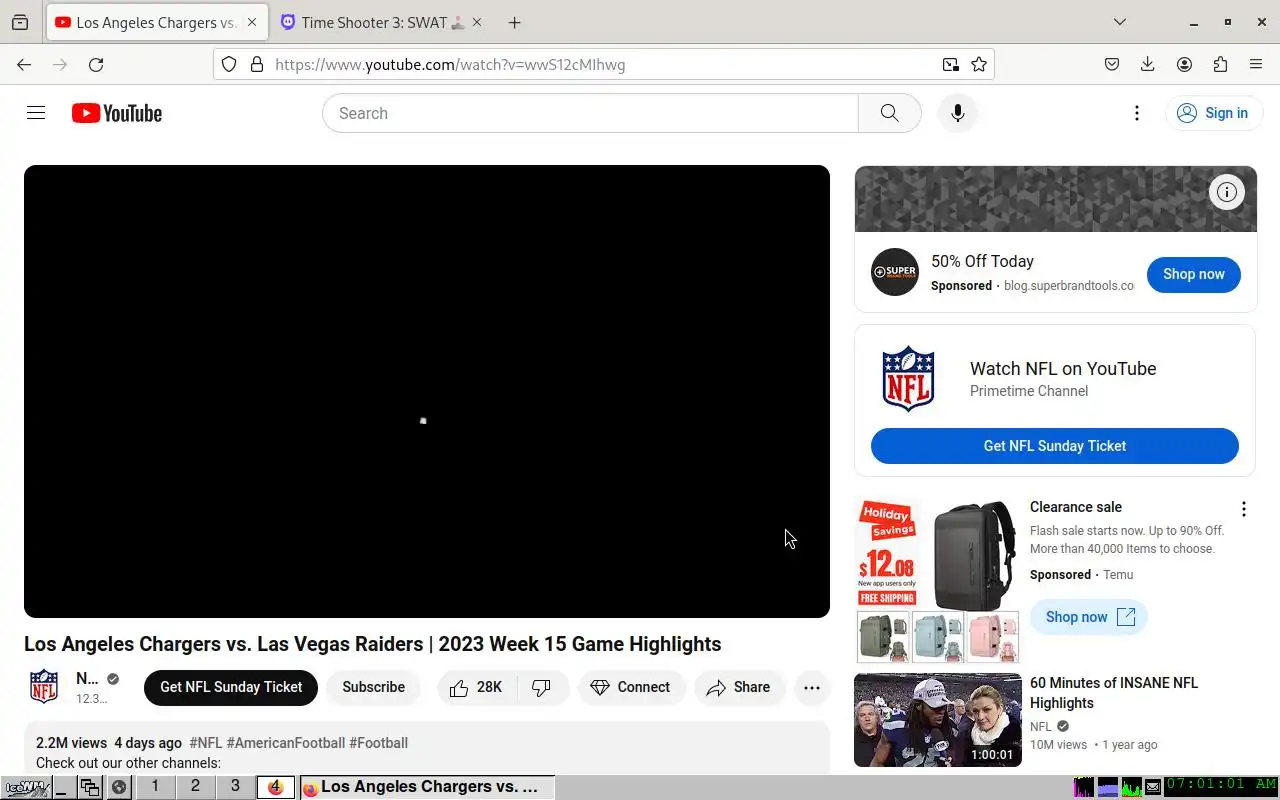The image size is (1280, 800).
Task: Open the Firefox account icon
Action: (1184, 64)
